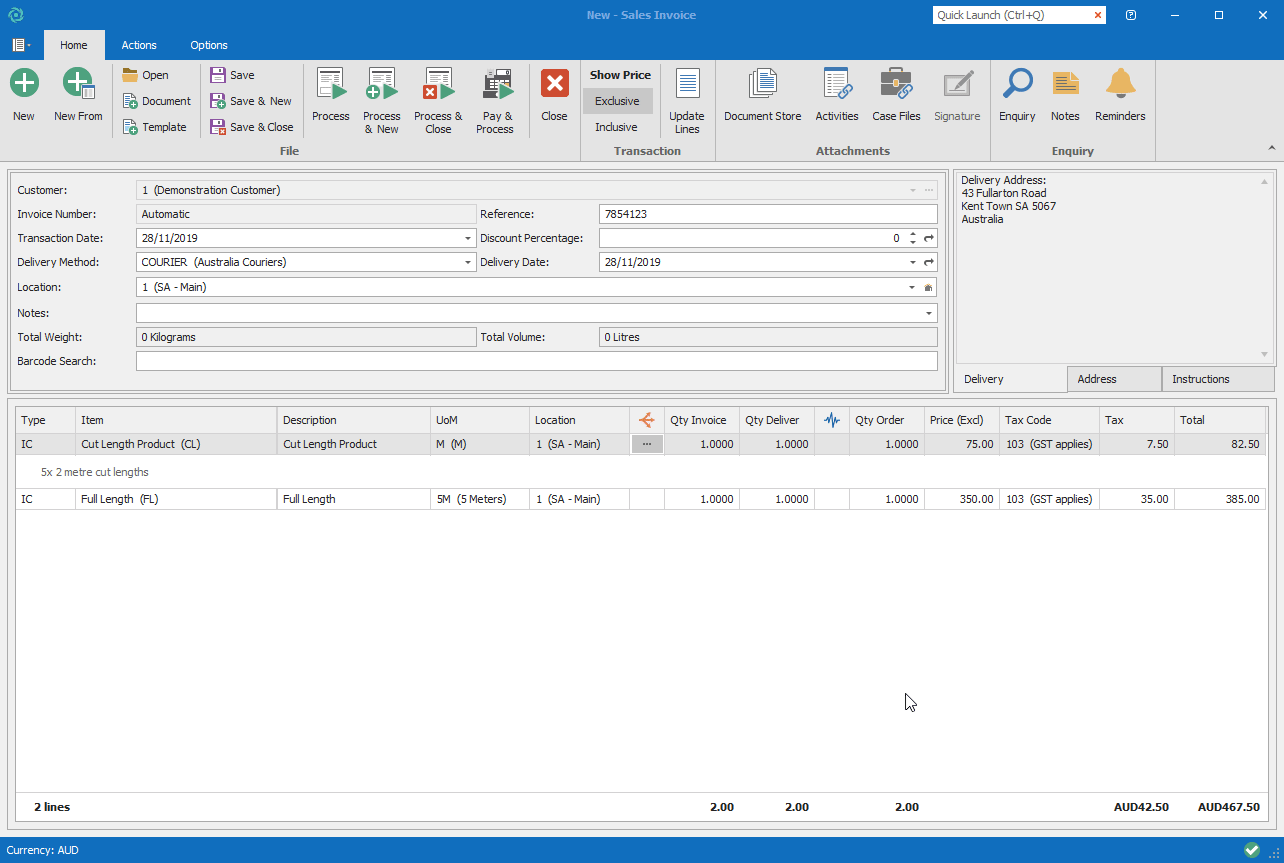Switch to Inclusive price display

point(616,127)
